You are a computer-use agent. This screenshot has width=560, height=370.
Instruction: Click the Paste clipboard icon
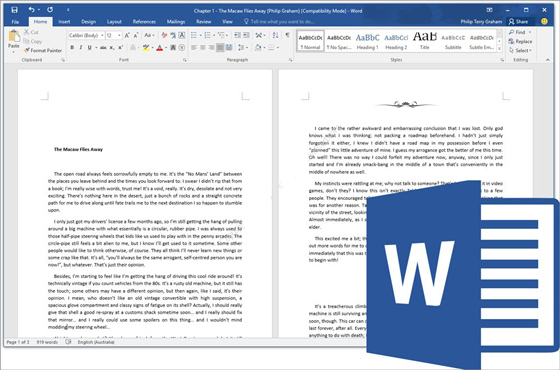(14, 36)
